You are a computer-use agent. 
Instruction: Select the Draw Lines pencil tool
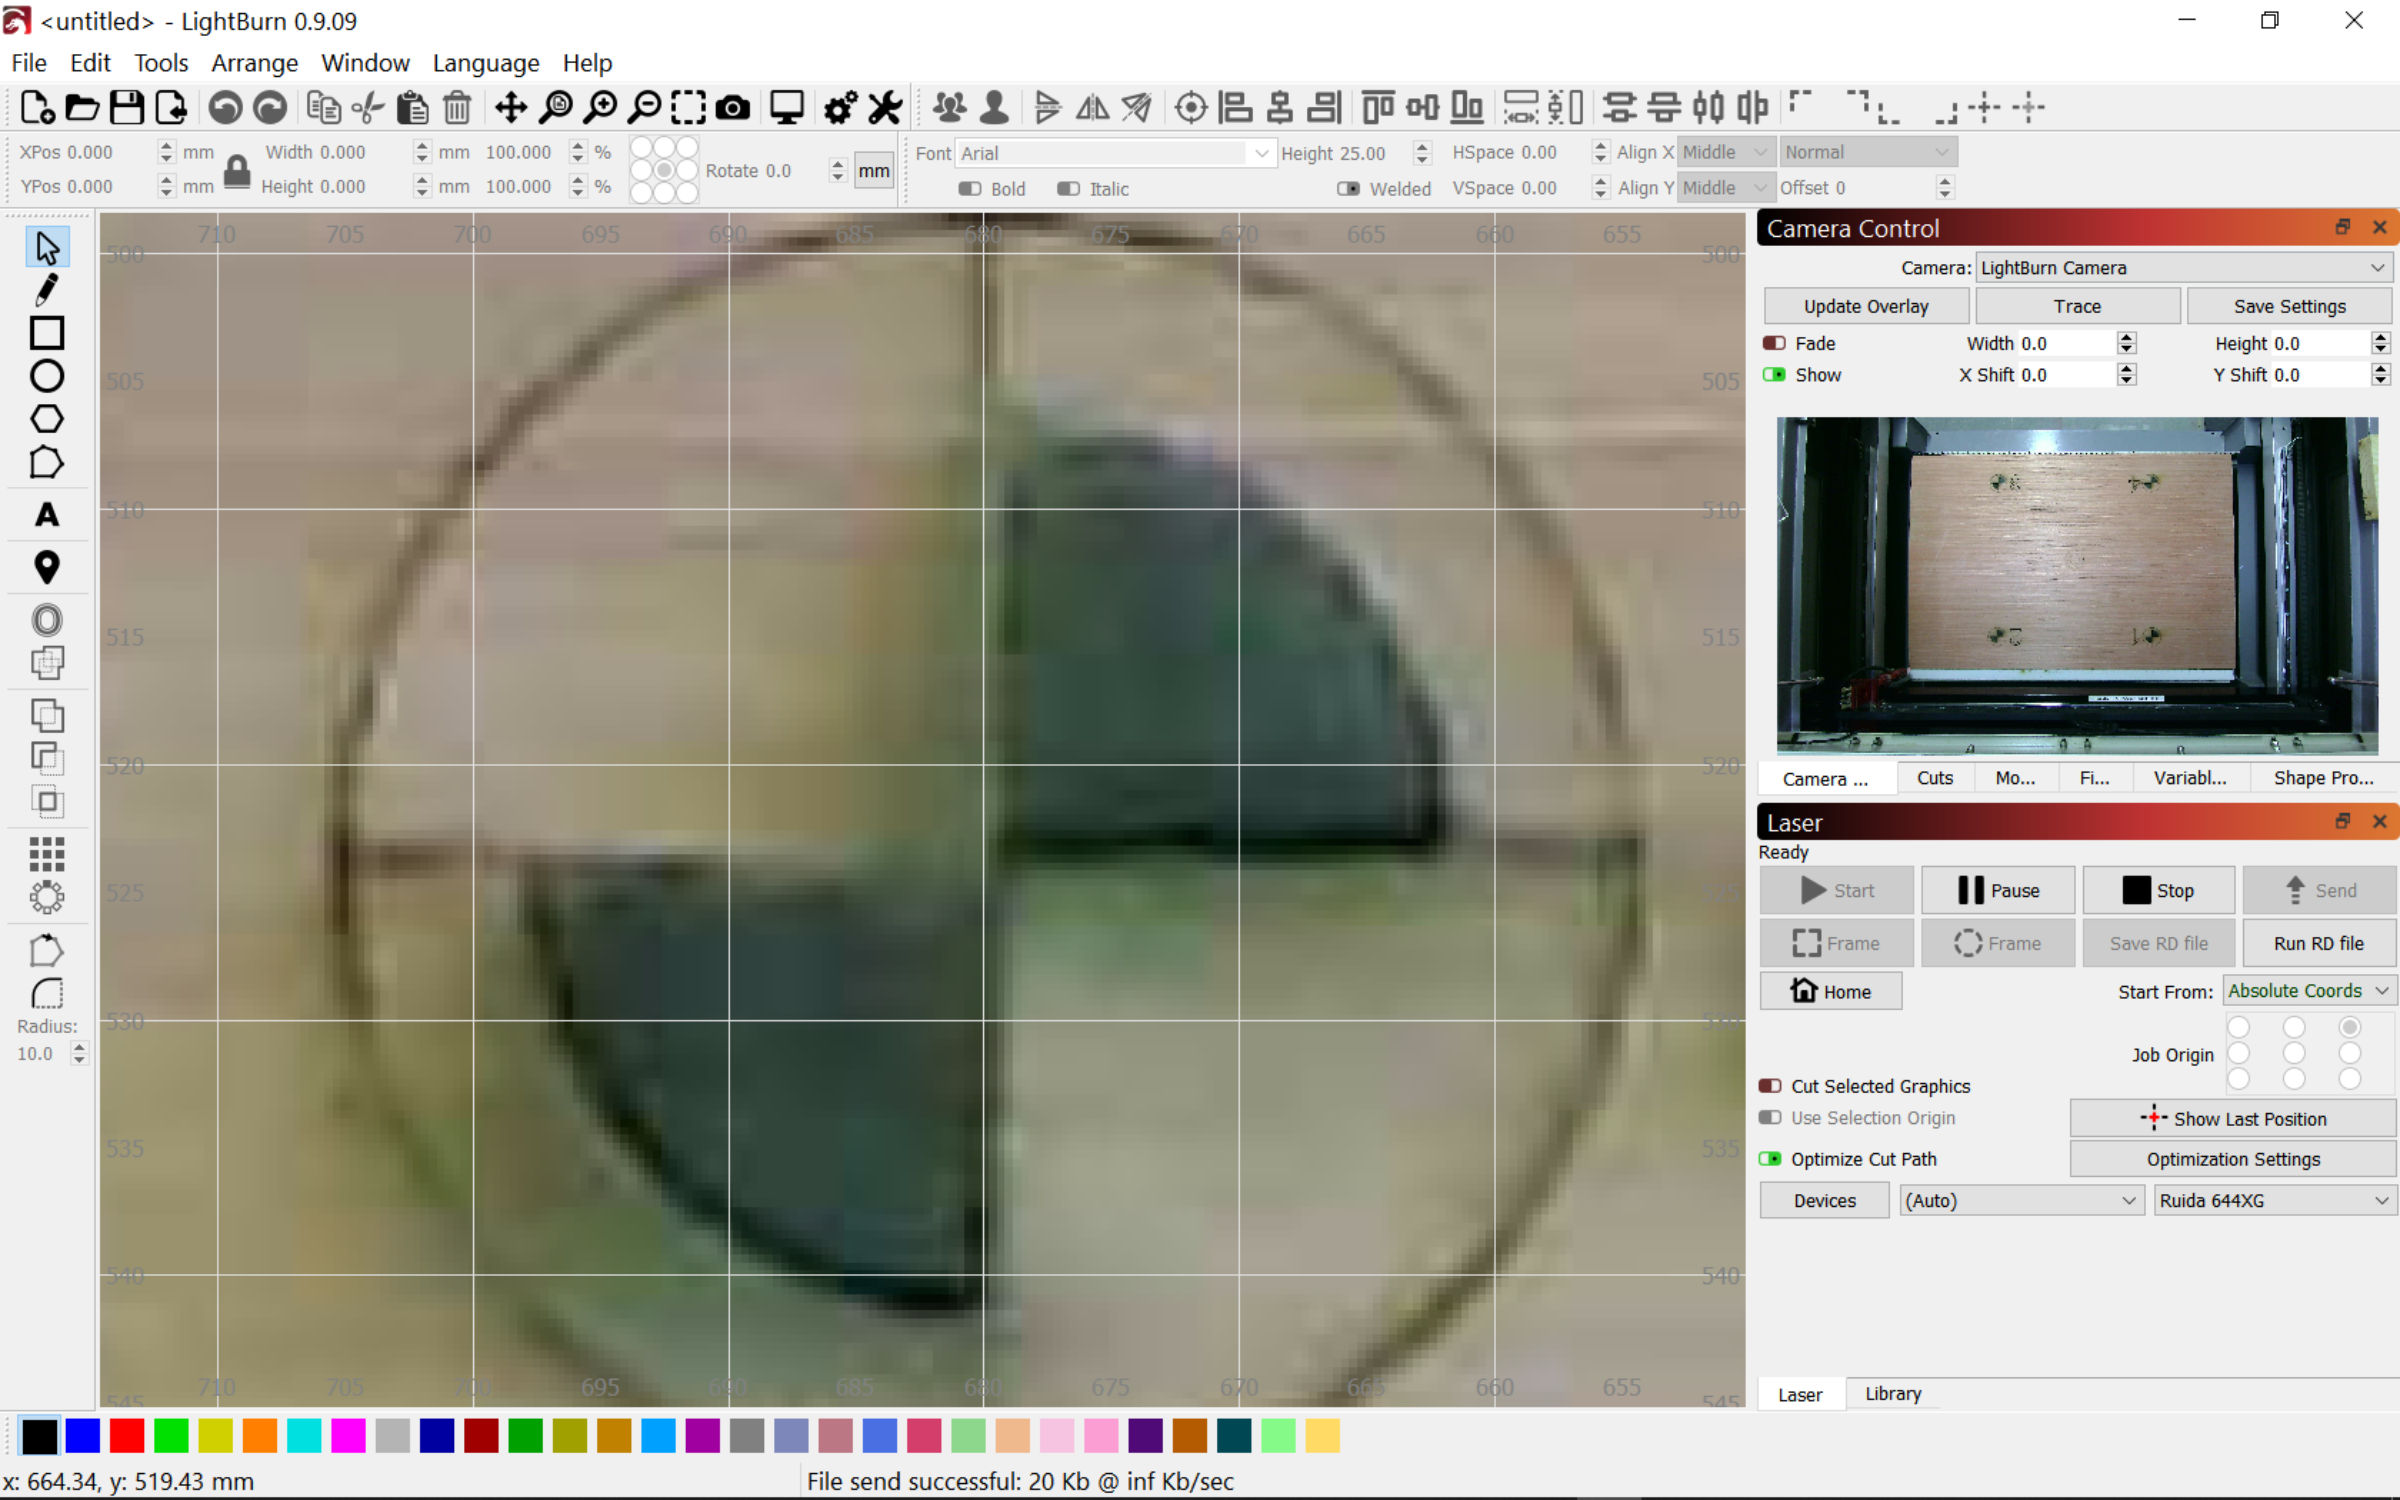46,289
